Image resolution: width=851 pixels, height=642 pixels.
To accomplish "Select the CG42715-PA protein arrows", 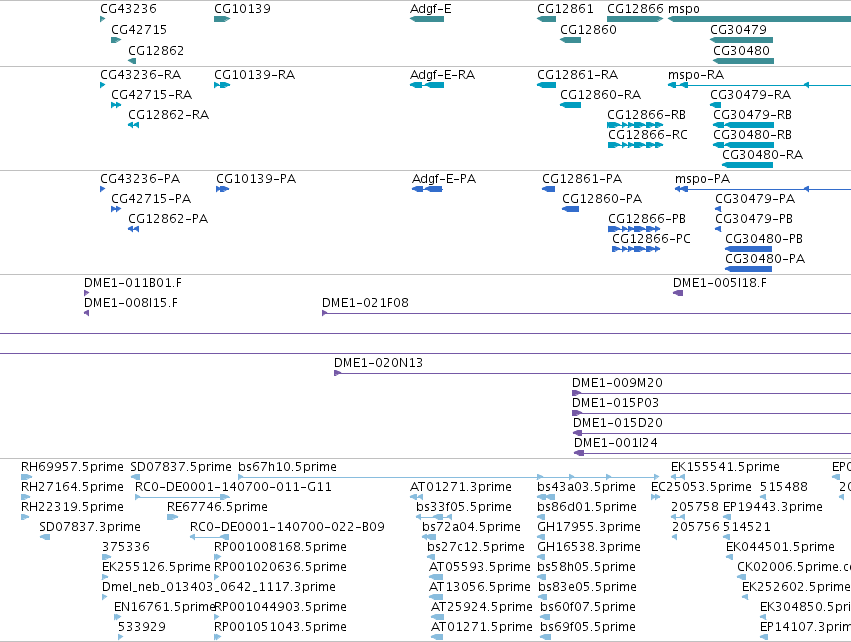I will [116, 209].
